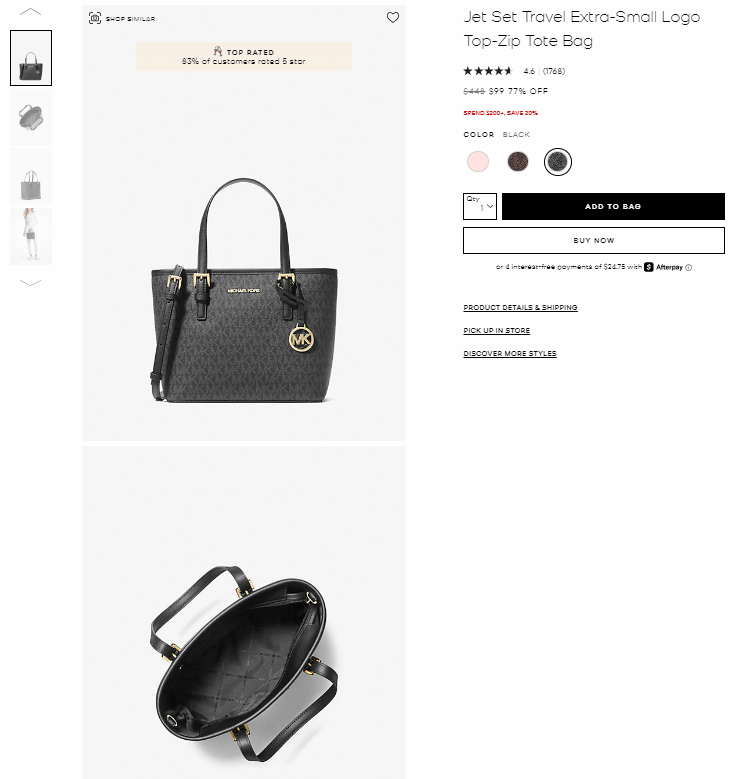Open Product Details & Shipping link
This screenshot has height=779, width=729.
(x=520, y=308)
